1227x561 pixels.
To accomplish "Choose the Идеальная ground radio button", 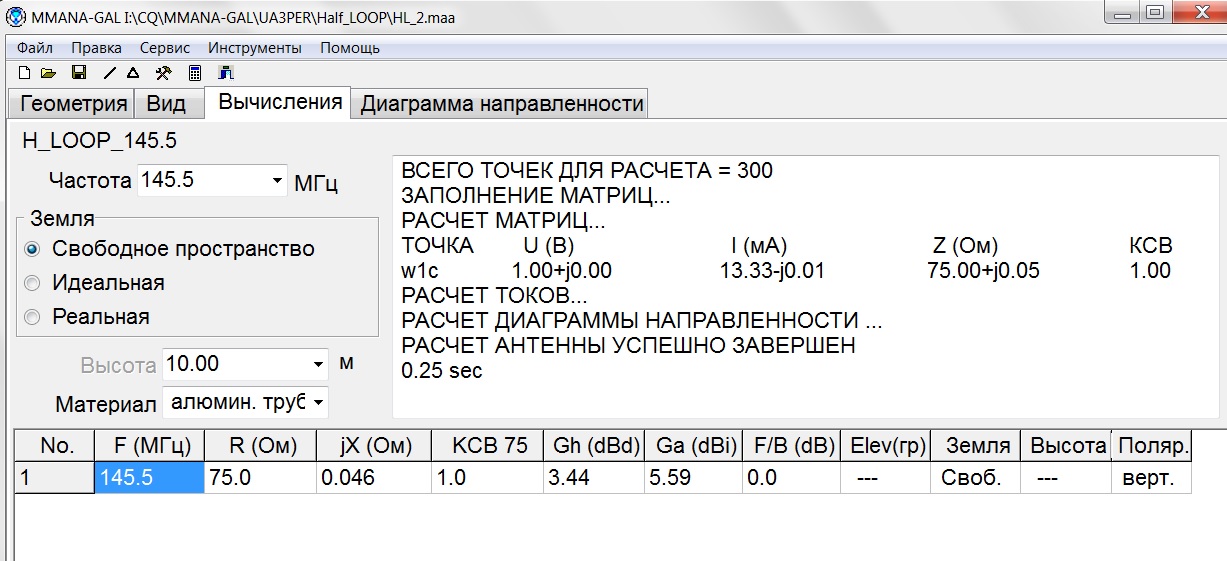I will (33, 283).
